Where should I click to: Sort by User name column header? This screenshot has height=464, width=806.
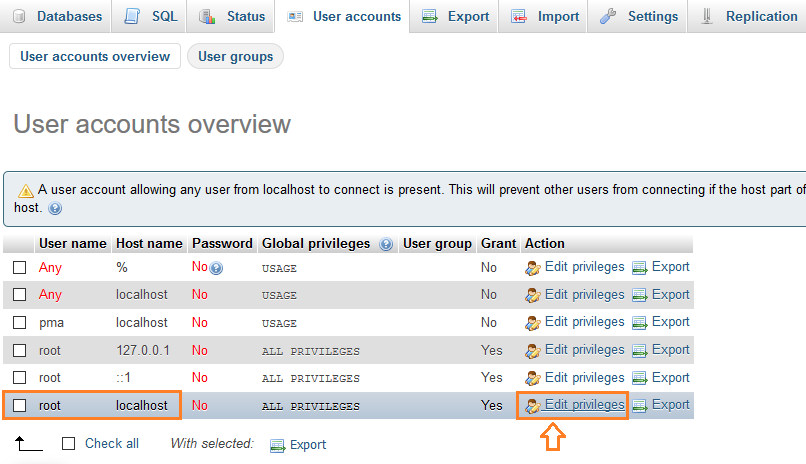click(72, 243)
